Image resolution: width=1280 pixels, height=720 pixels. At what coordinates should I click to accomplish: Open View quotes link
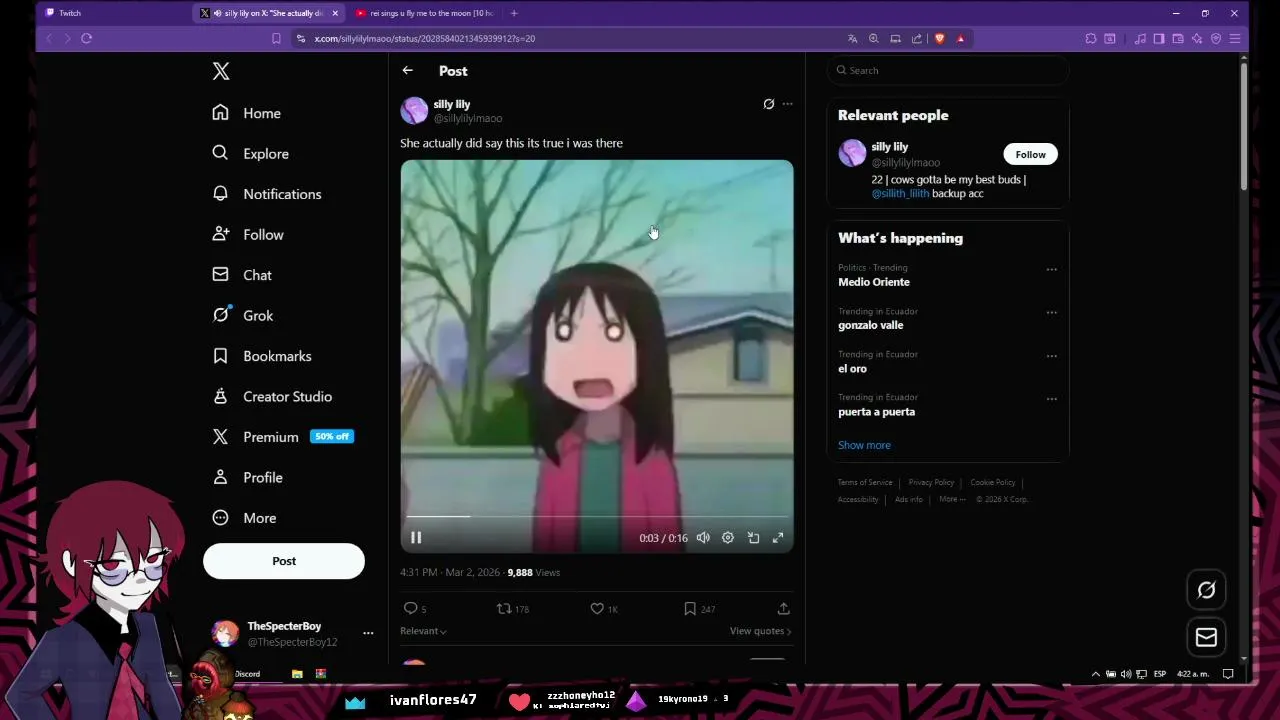pos(760,631)
